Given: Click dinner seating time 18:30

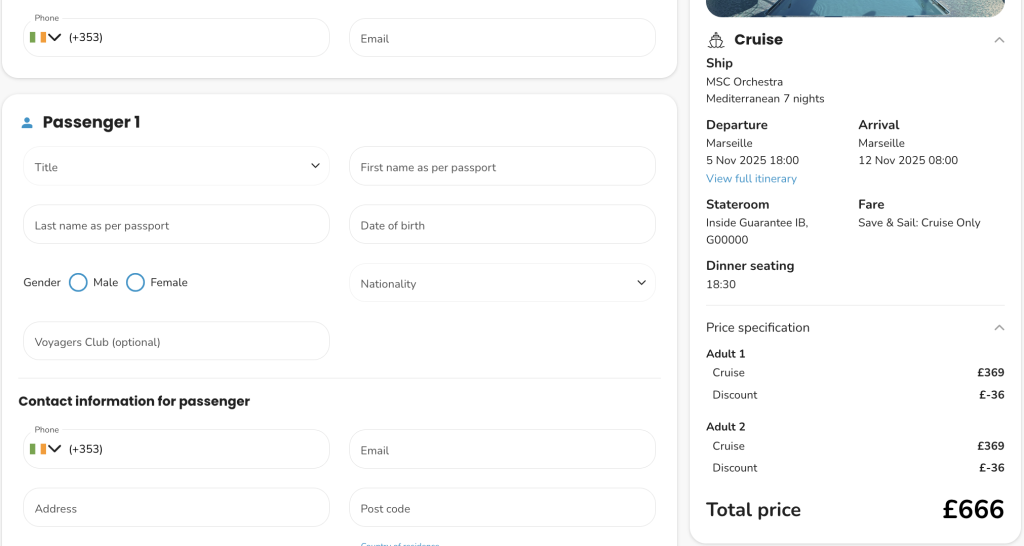Looking at the screenshot, I should 720,284.
